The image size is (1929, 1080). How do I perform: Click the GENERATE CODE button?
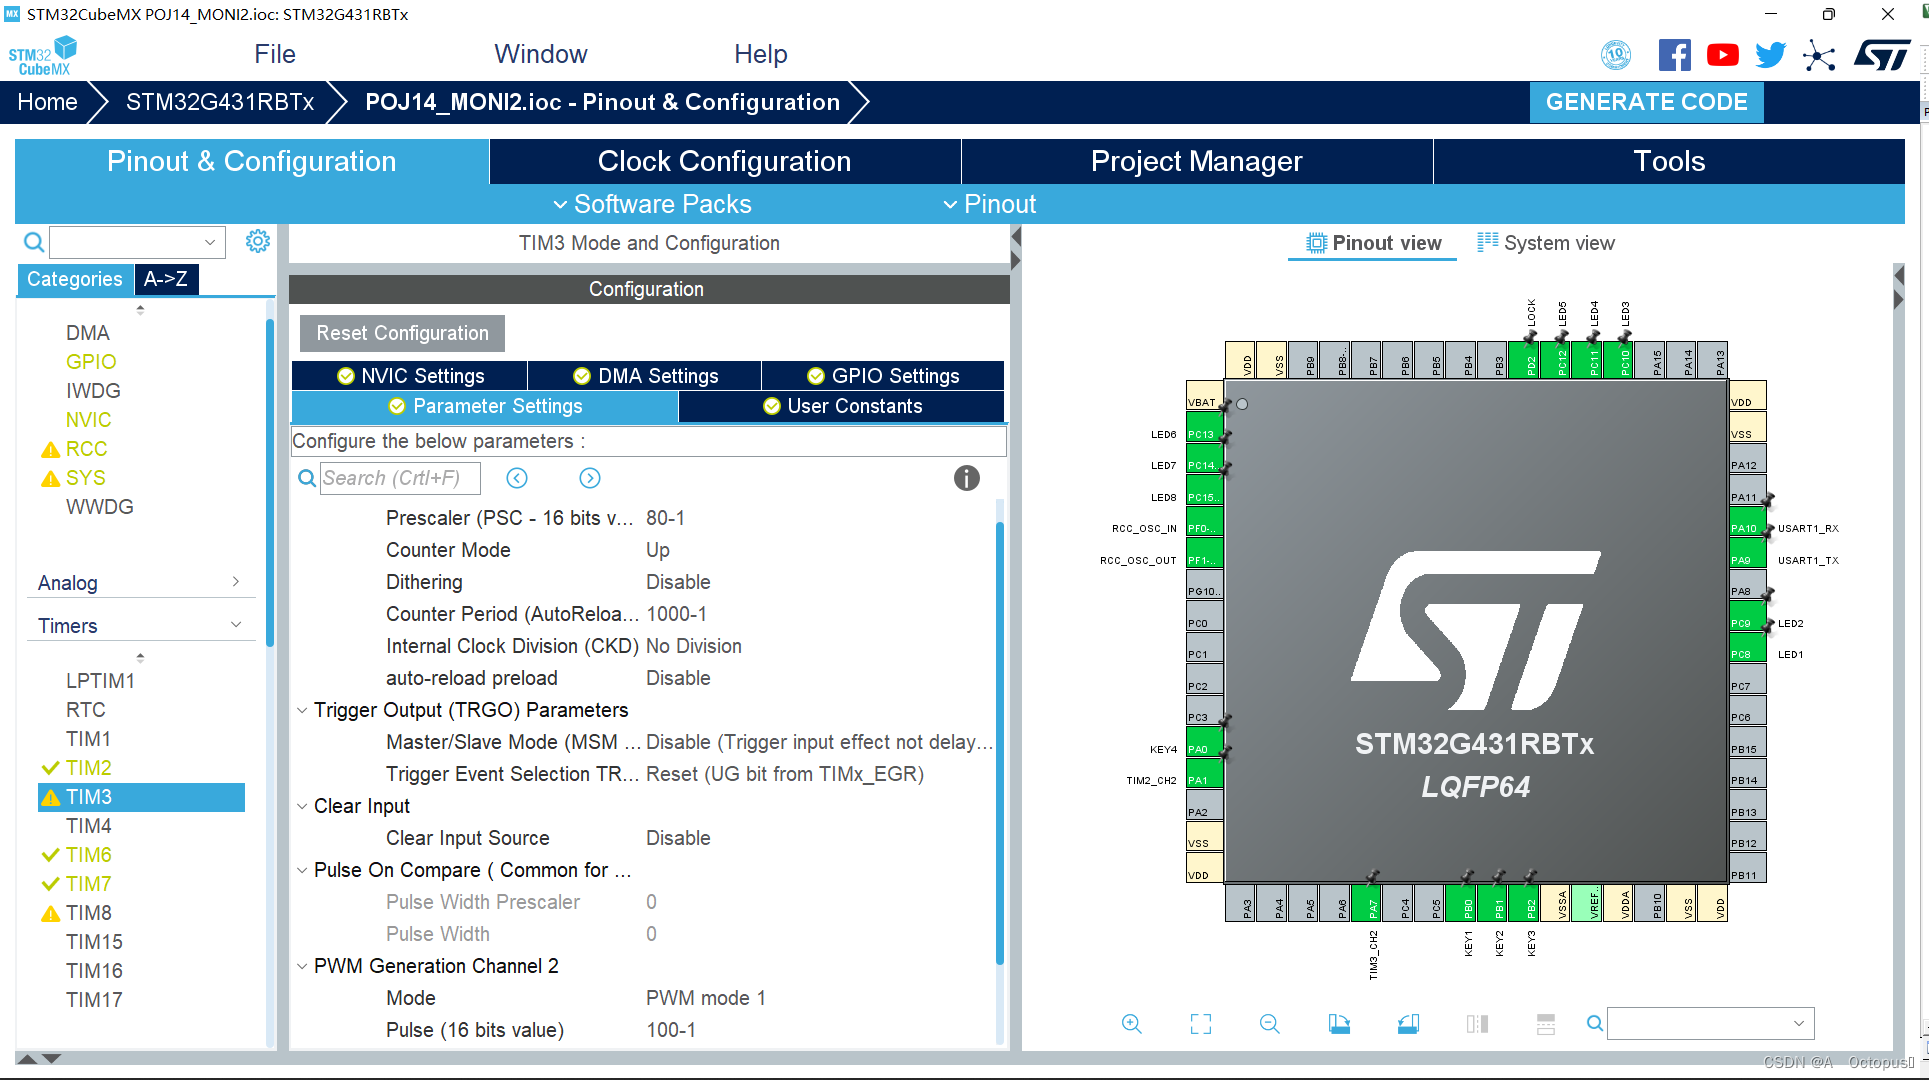click(x=1648, y=102)
